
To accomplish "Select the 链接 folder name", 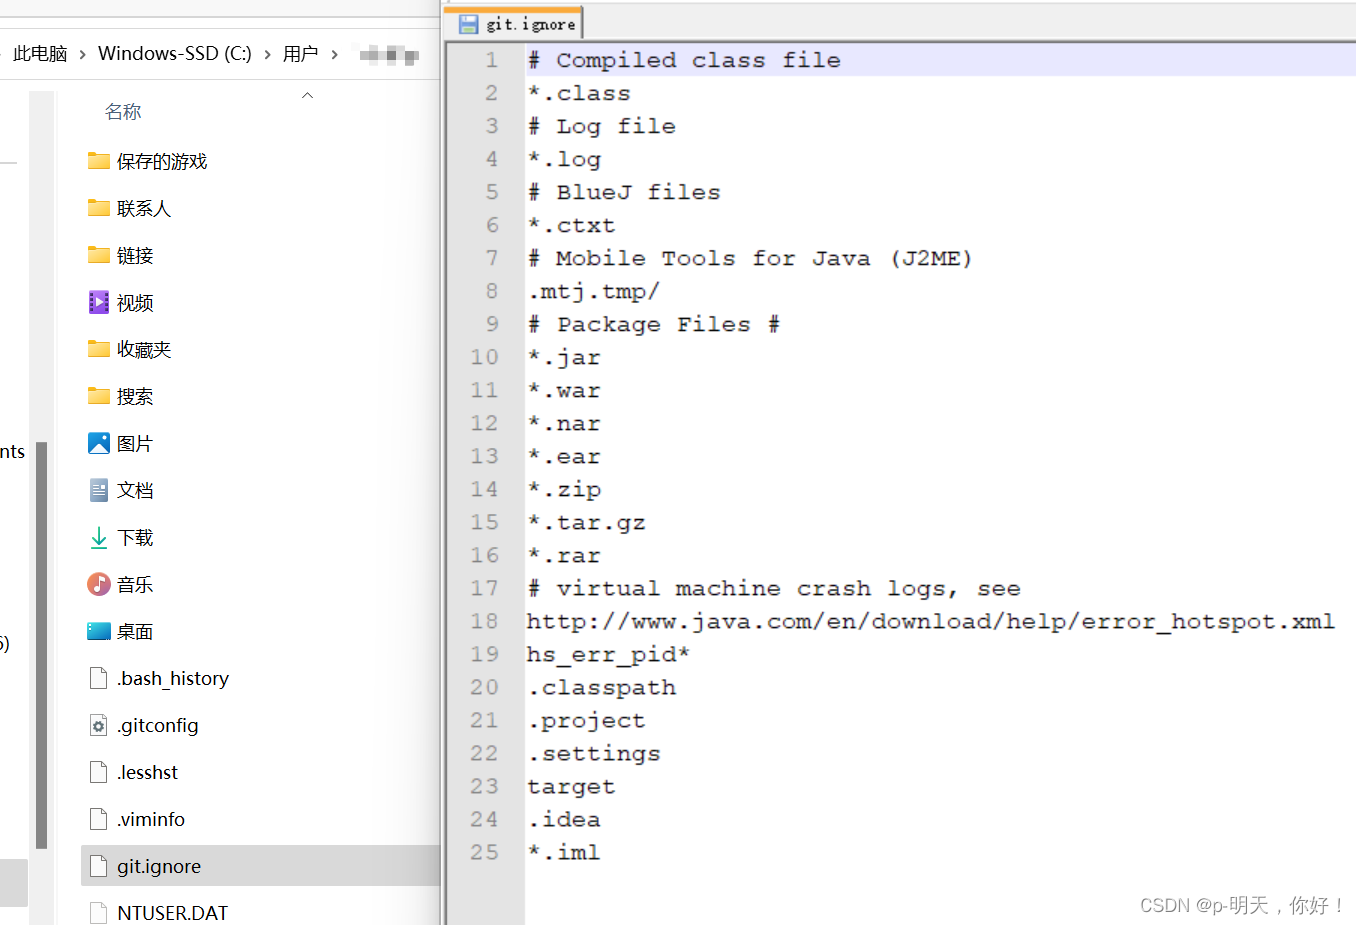I will [135, 255].
